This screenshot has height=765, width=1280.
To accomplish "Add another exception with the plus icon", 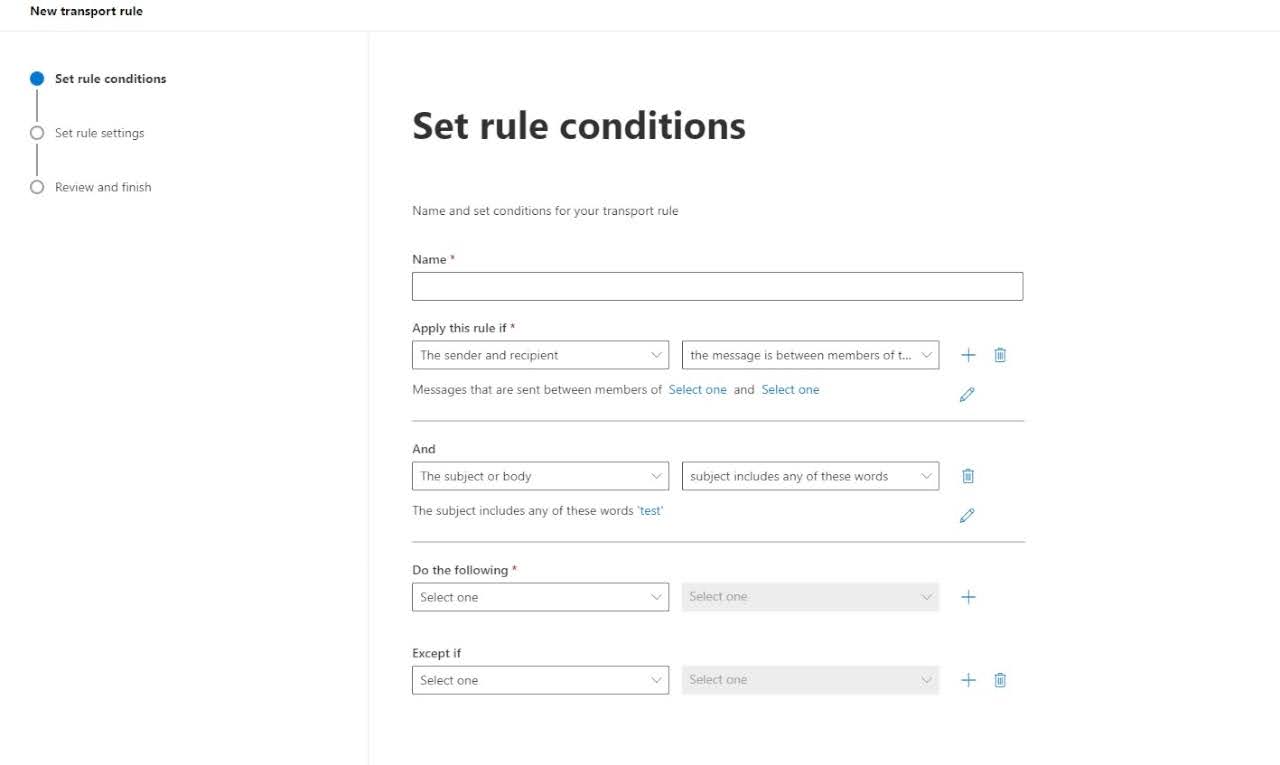I will (968, 680).
